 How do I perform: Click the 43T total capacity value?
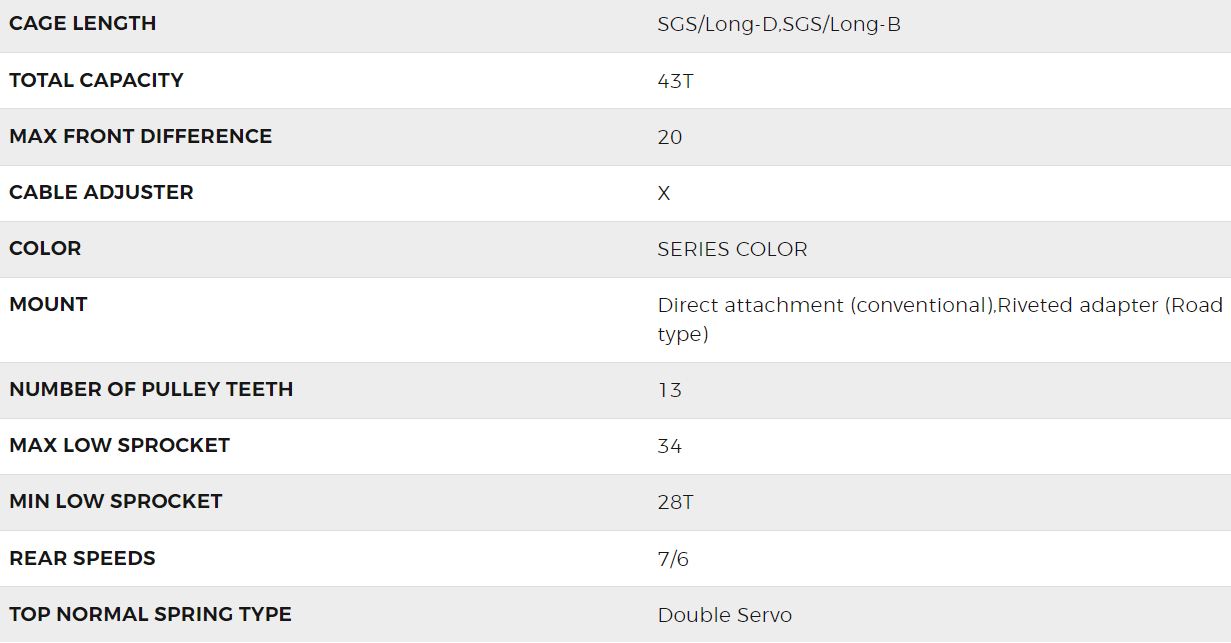click(x=675, y=81)
